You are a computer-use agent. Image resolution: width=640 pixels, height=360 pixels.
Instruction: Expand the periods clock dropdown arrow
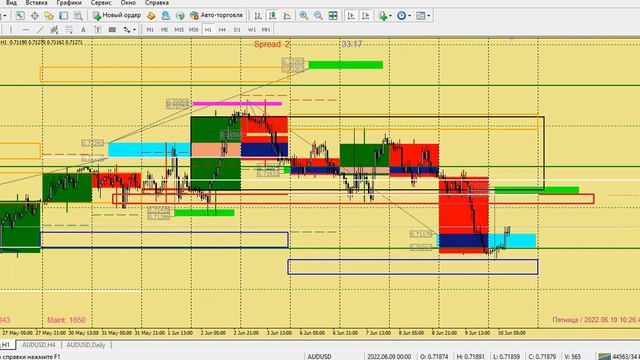[x=409, y=16]
